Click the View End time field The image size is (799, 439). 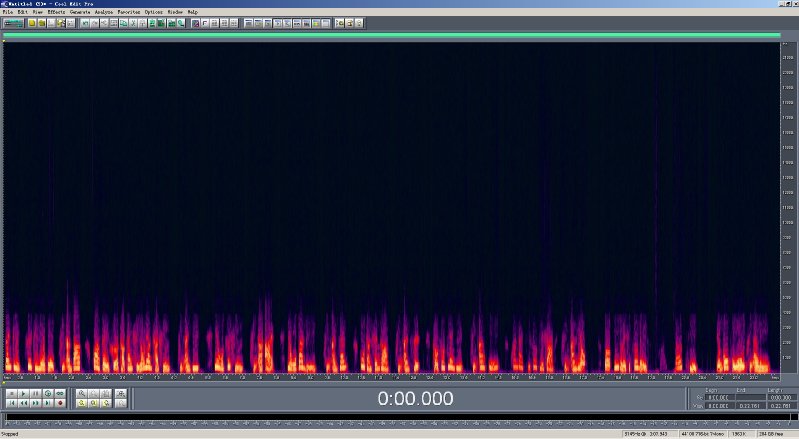750,406
